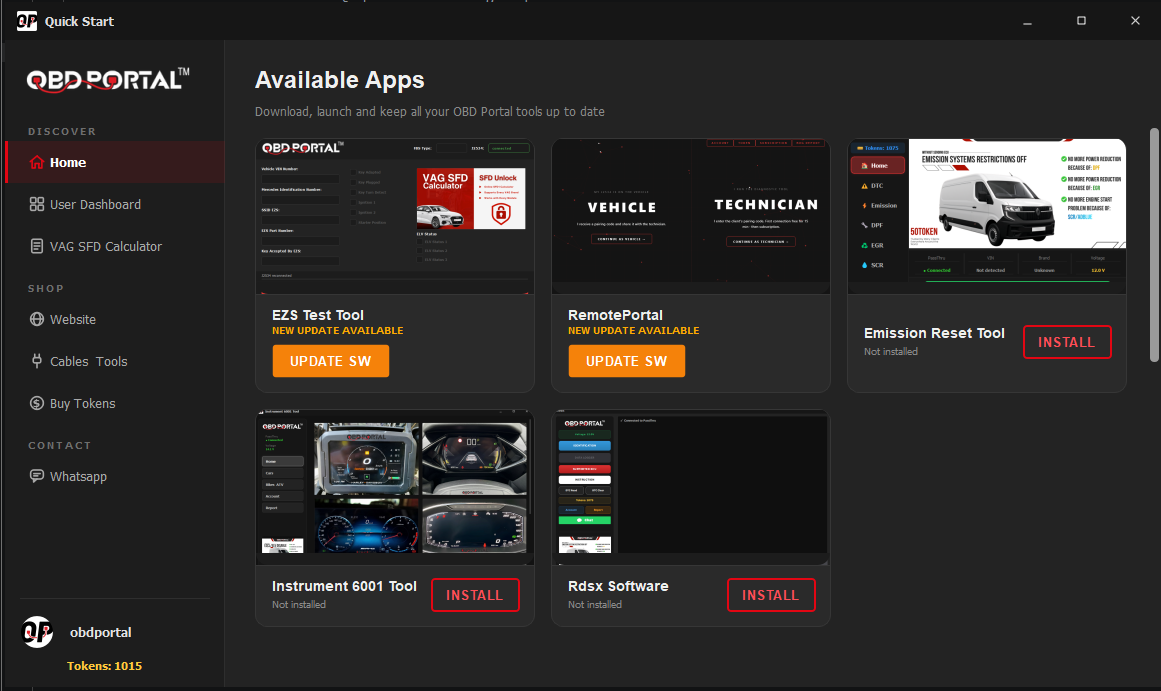Click the VAG SFD Calculator document icon
This screenshot has width=1161, height=691.
(37, 246)
